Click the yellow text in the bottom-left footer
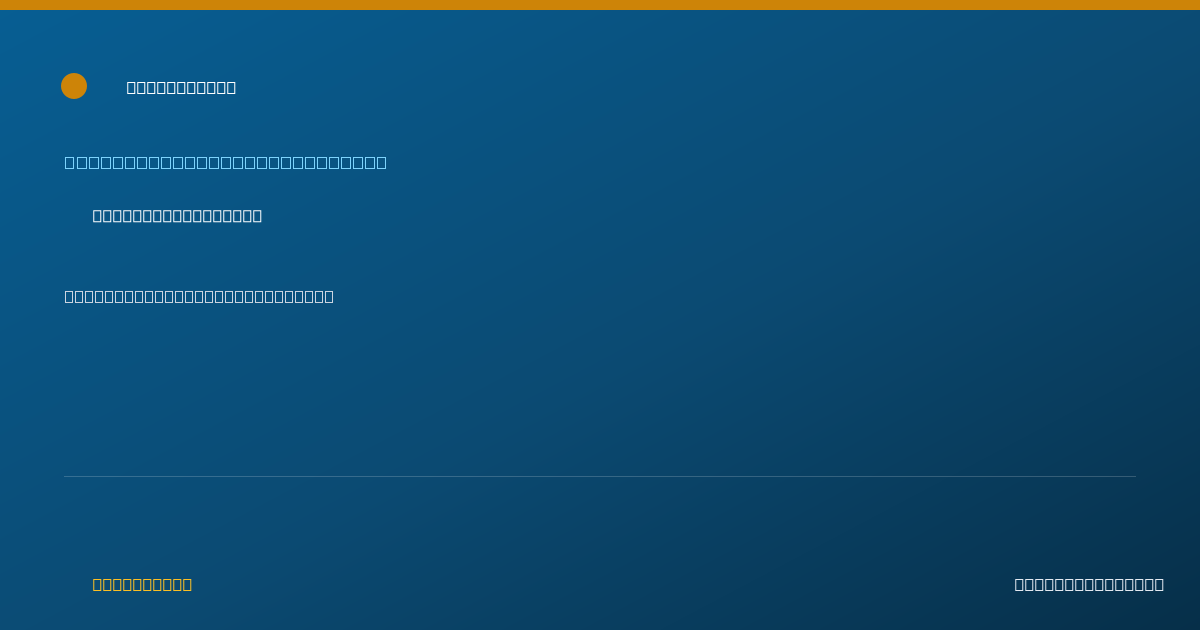The height and width of the screenshot is (630, 1200). click(142, 584)
